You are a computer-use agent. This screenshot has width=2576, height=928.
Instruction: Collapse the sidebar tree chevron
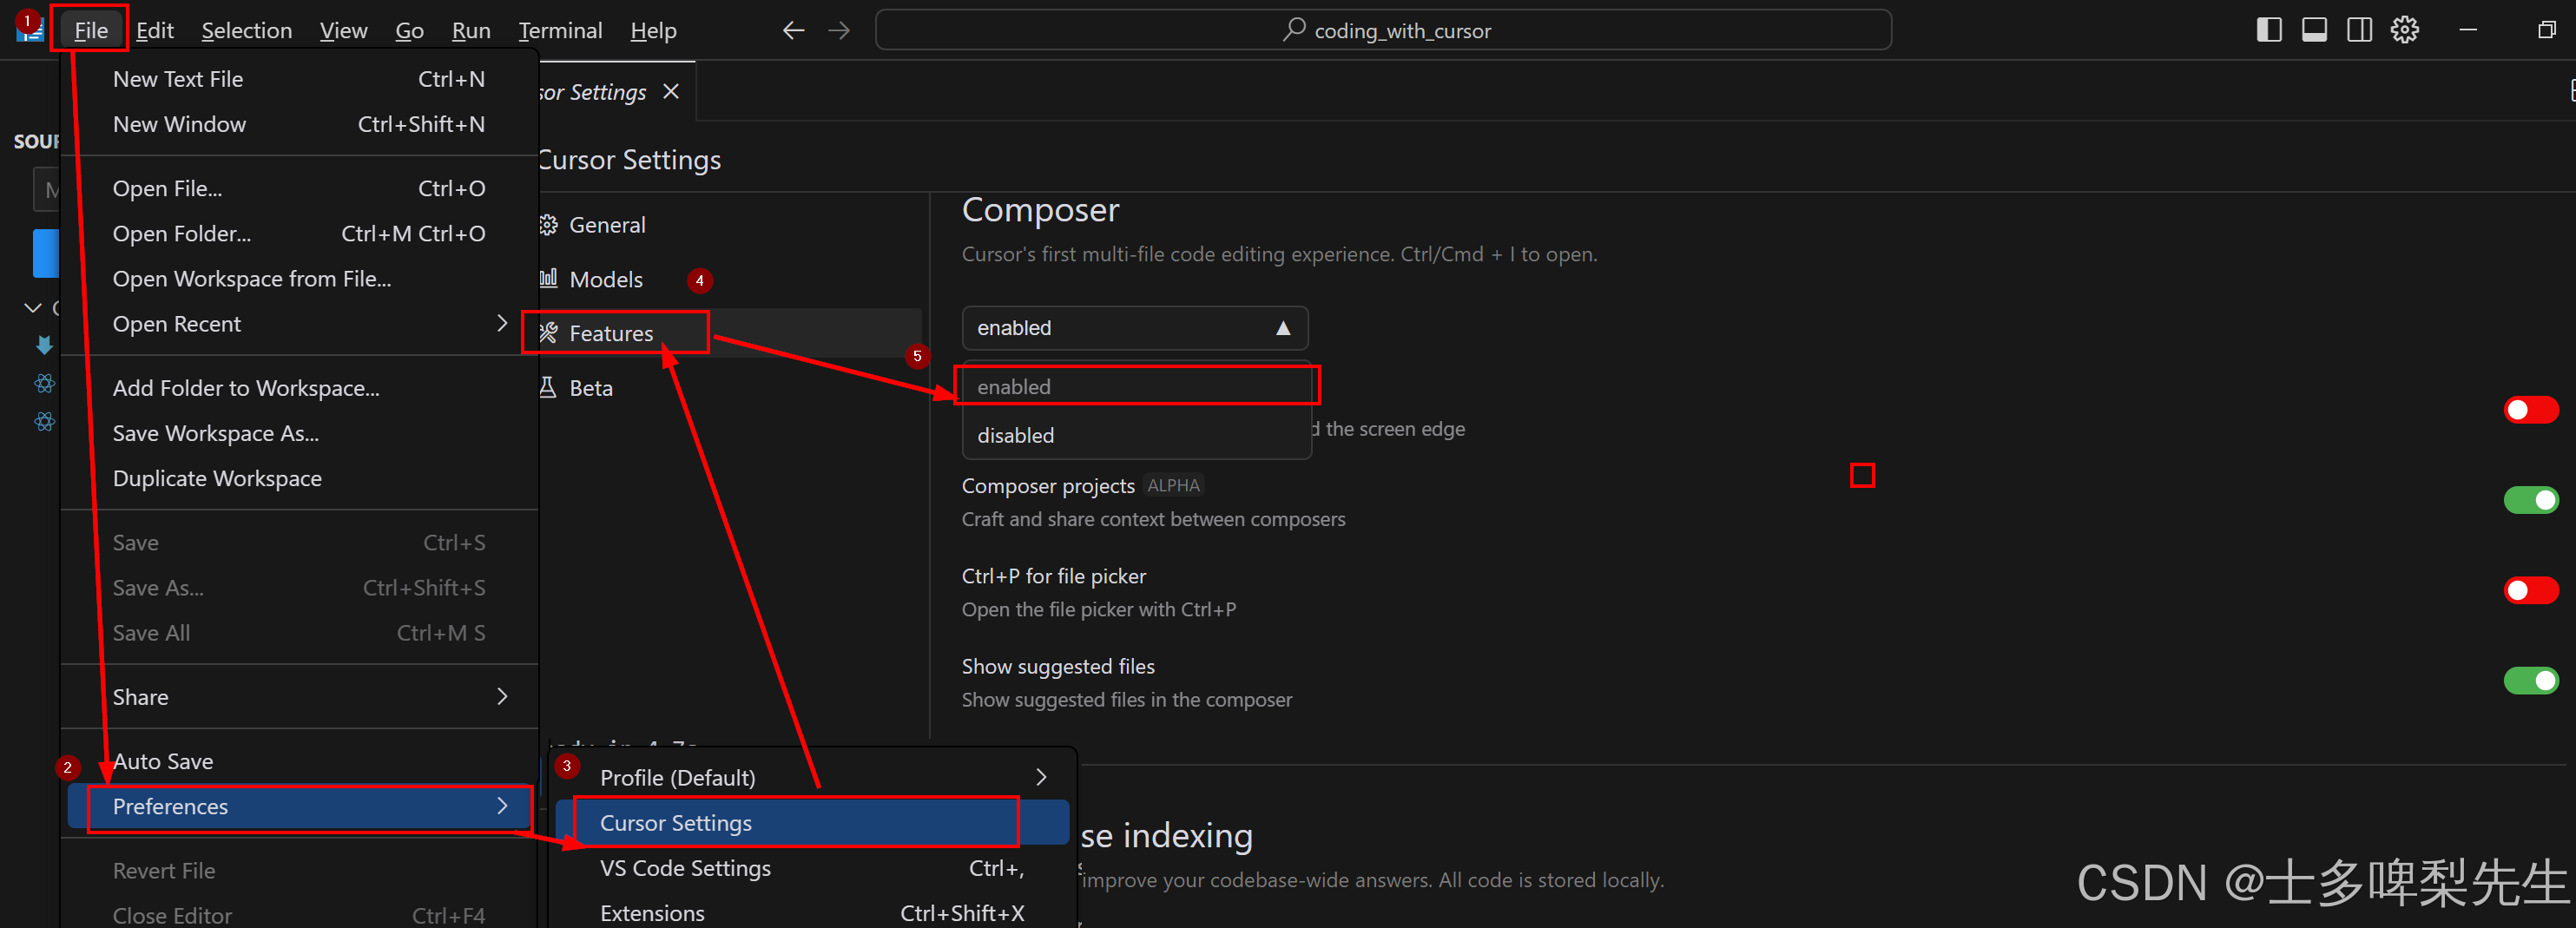pyautogui.click(x=32, y=308)
